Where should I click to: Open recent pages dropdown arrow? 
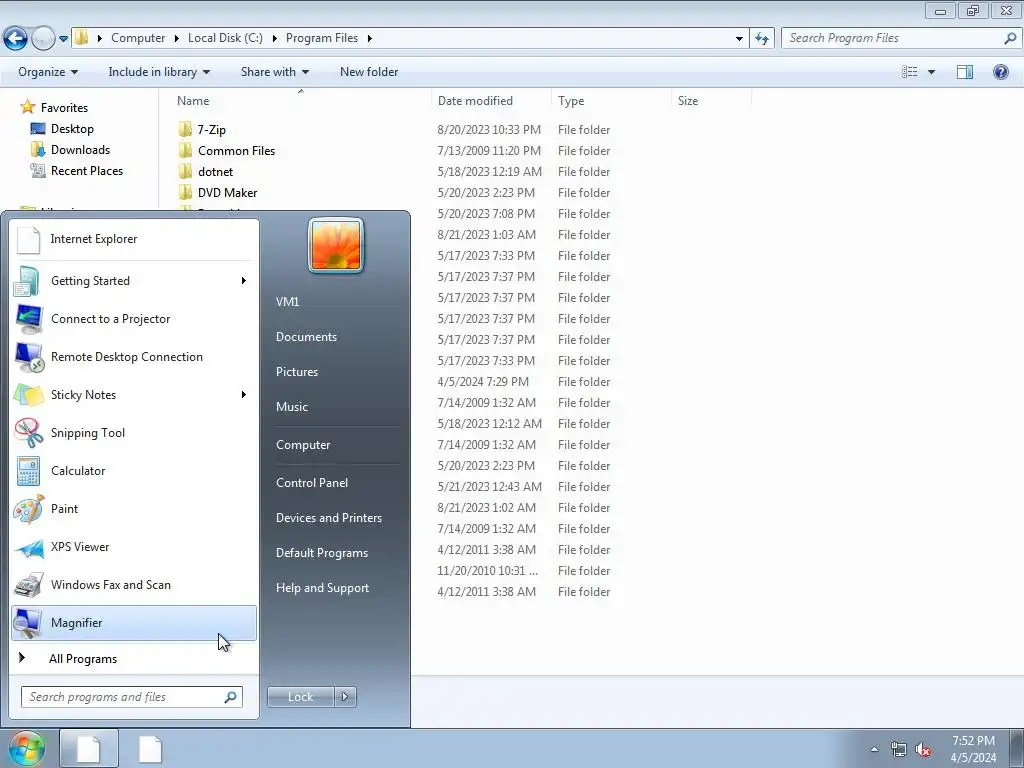click(x=63, y=39)
